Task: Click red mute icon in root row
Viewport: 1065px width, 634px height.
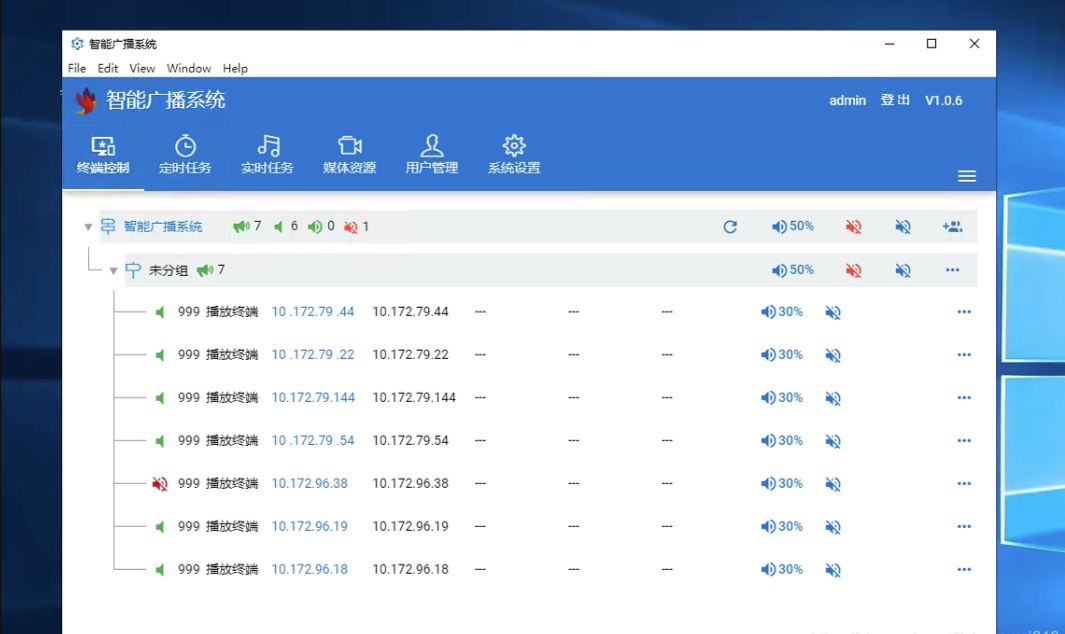Action: pyautogui.click(x=853, y=226)
